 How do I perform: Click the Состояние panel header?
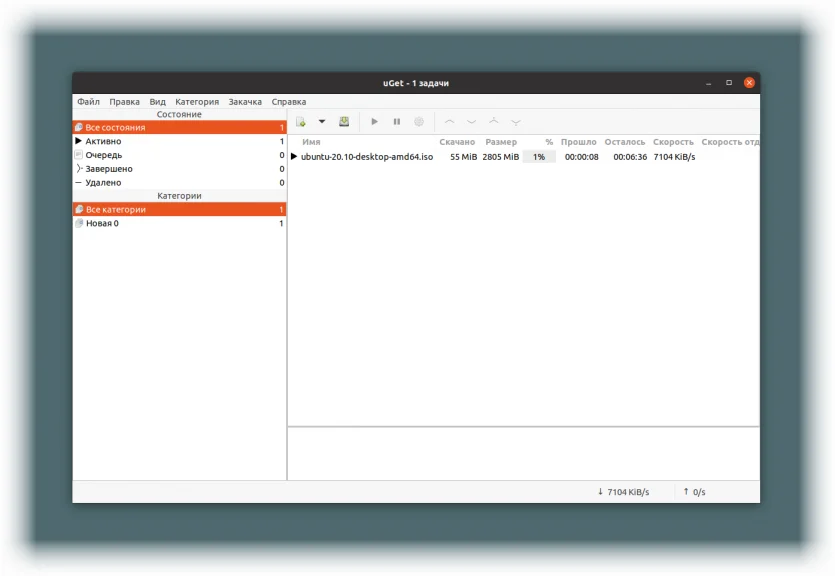(x=179, y=114)
